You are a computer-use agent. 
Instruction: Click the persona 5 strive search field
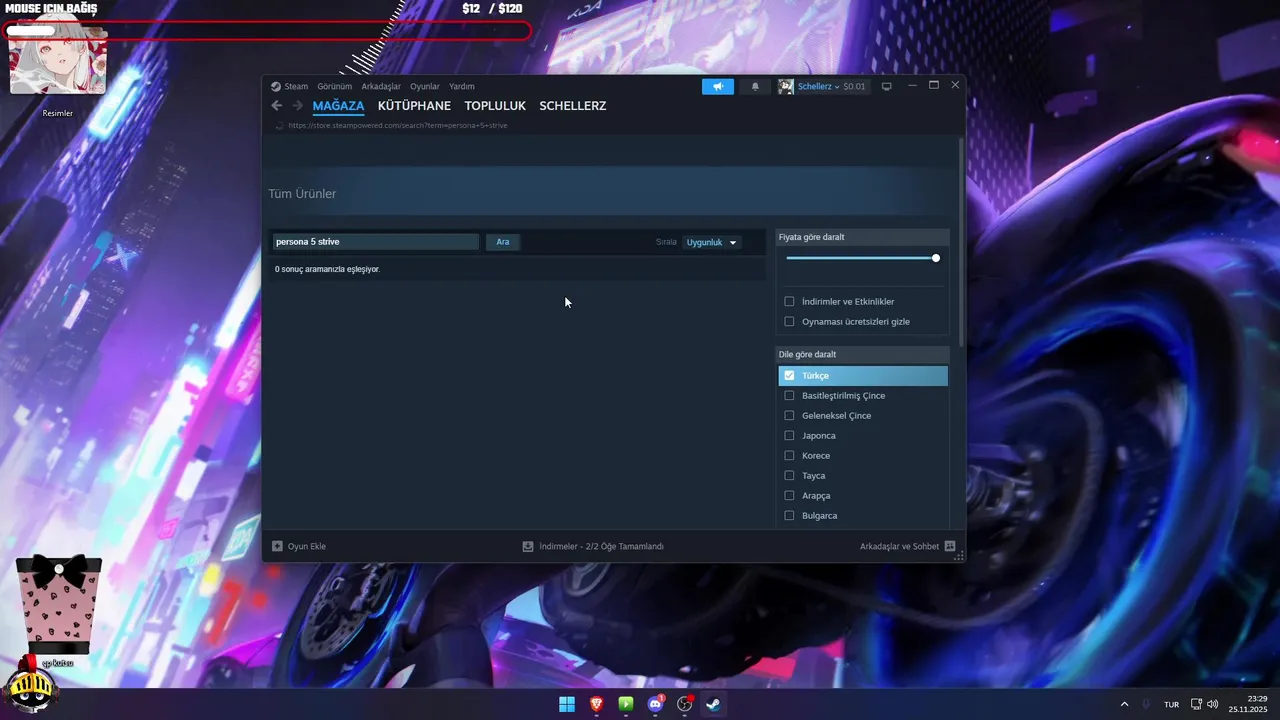pos(375,242)
